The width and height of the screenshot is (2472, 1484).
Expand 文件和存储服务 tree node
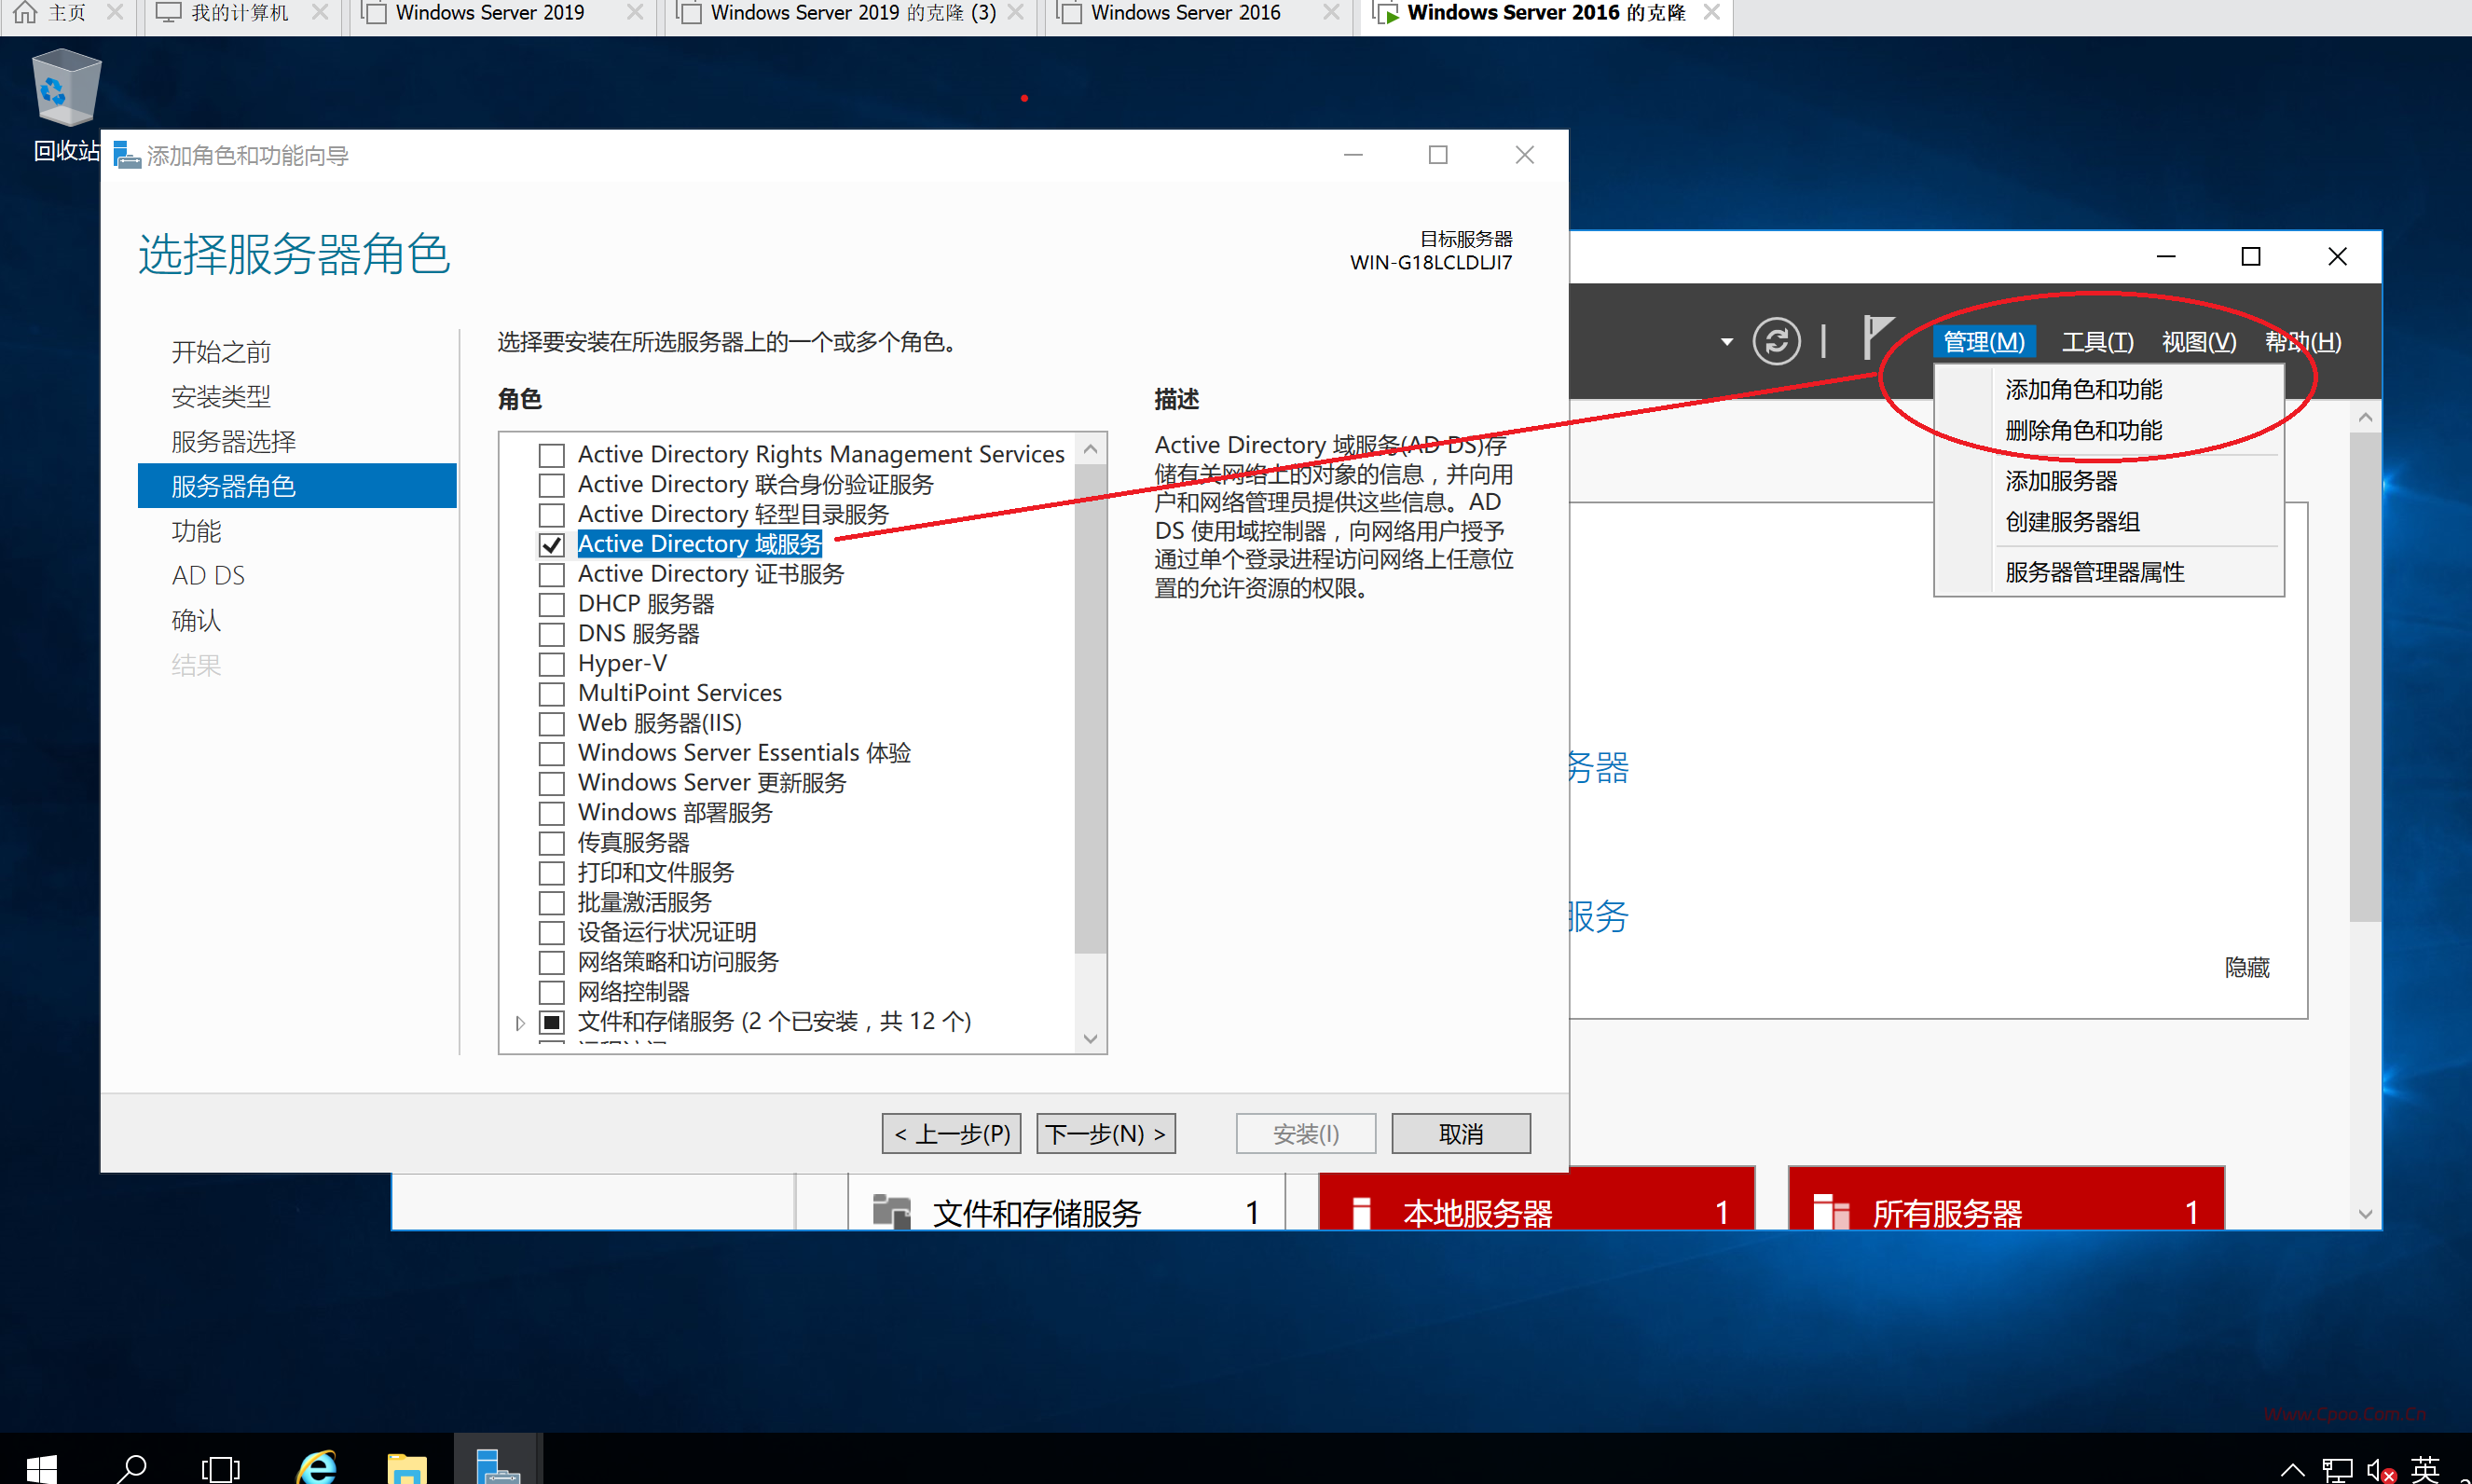[520, 1023]
